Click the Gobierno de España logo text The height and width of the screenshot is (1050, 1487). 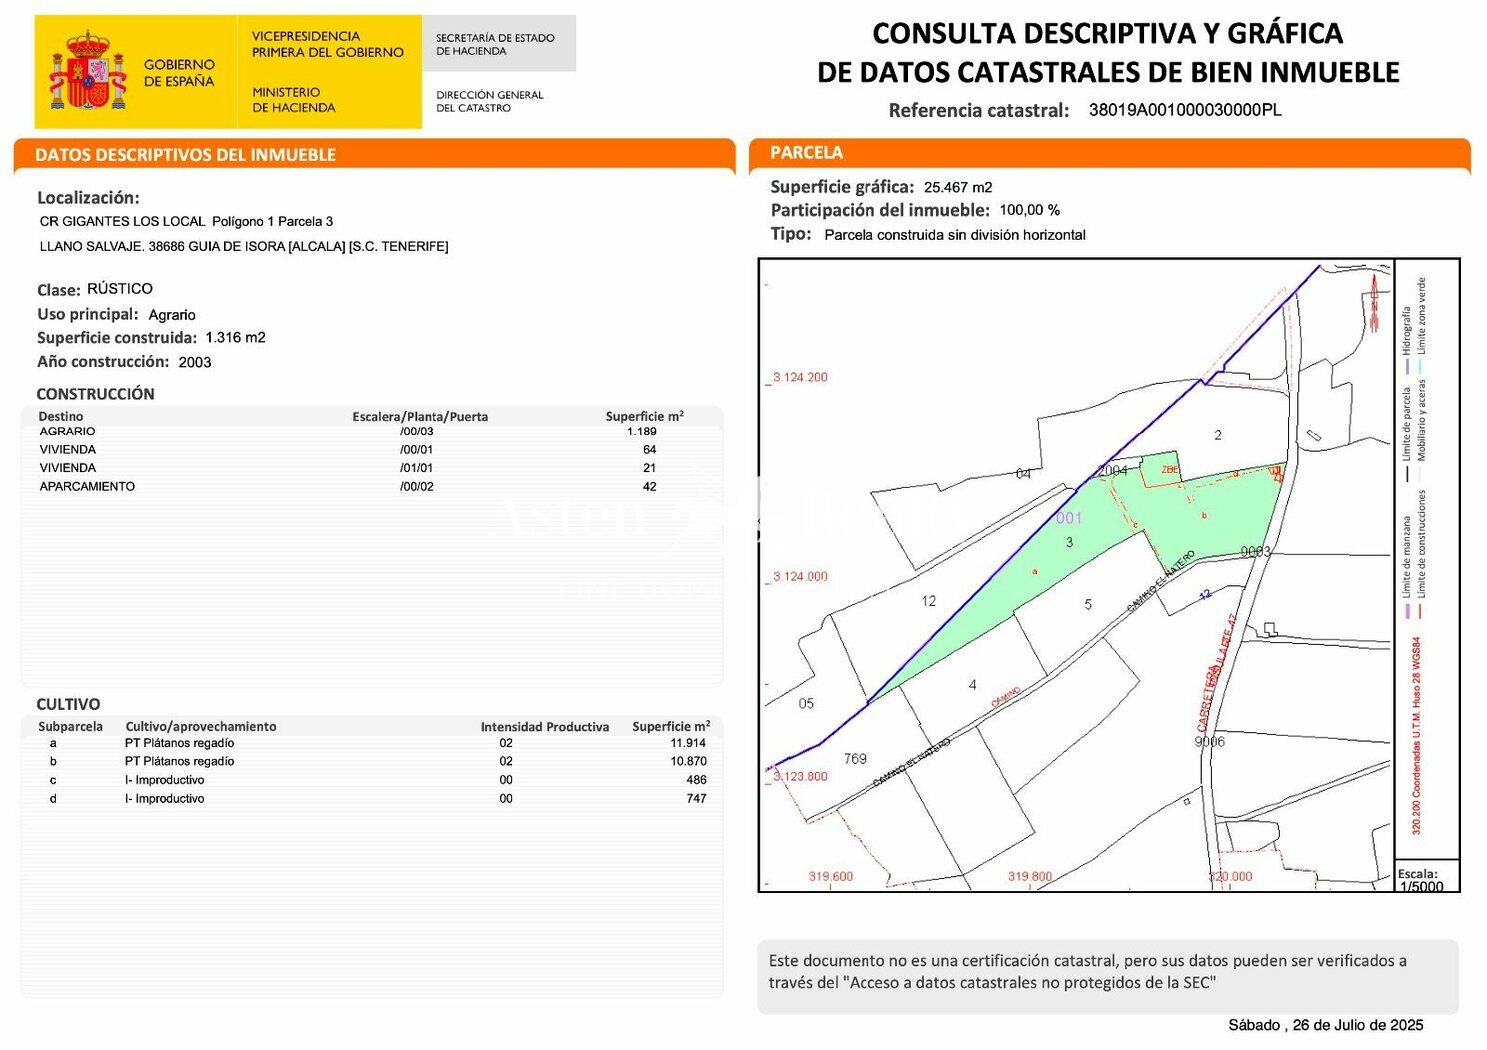[x=179, y=73]
